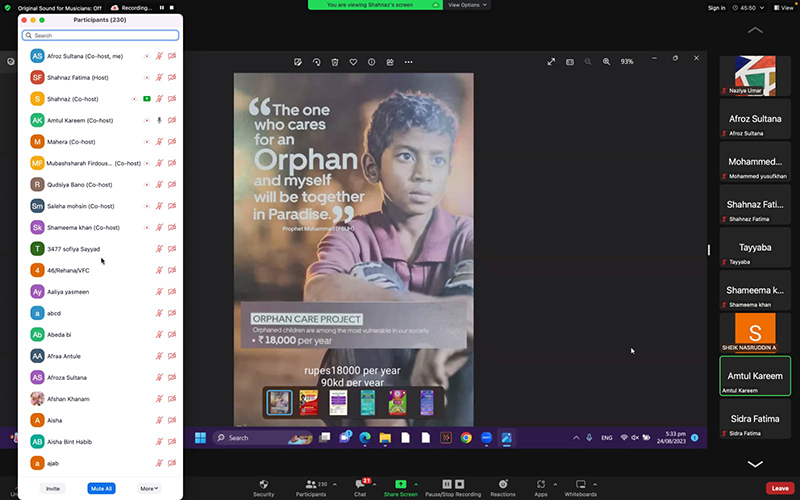This screenshot has width=800, height=500.
Task: Toggle mute icon for Shahnaz Fatima (Host)
Action: click(159, 78)
